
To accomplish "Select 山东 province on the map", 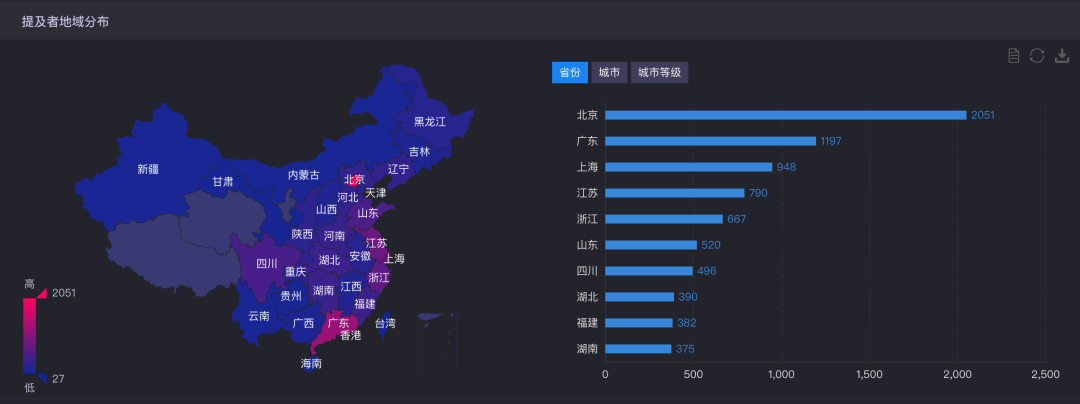I will [368, 213].
